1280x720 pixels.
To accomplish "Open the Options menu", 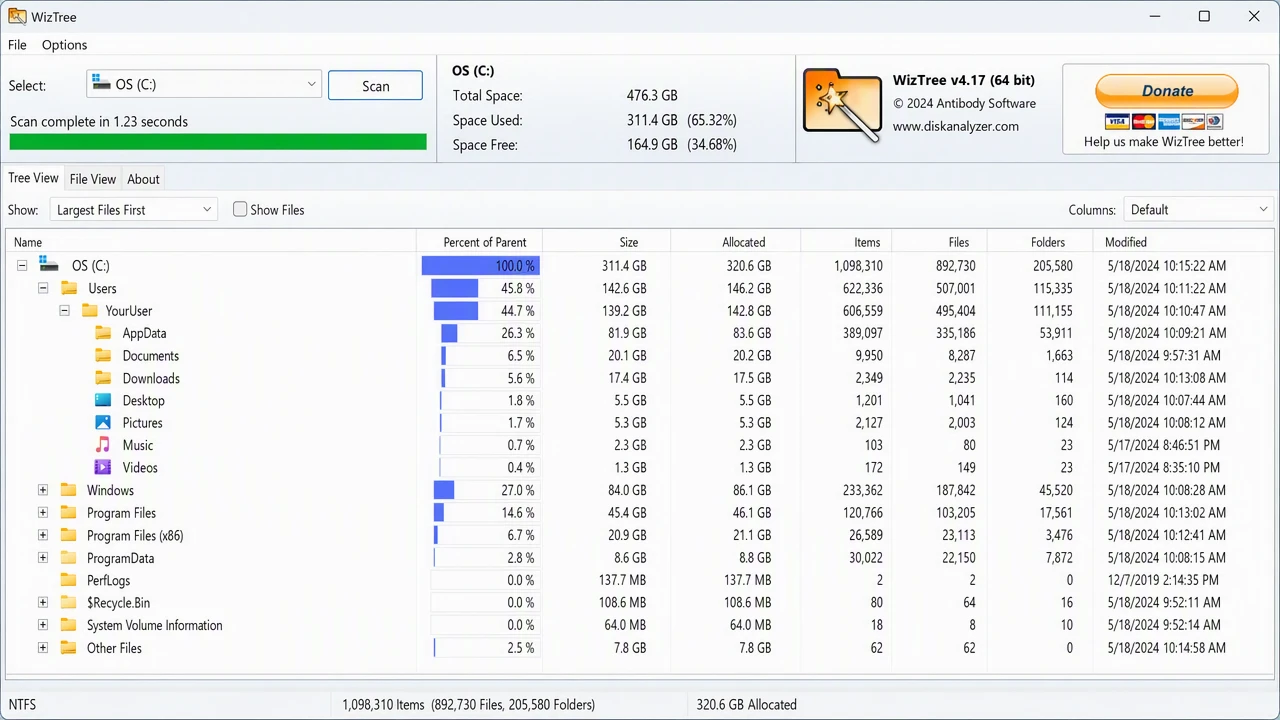I will click(x=64, y=45).
